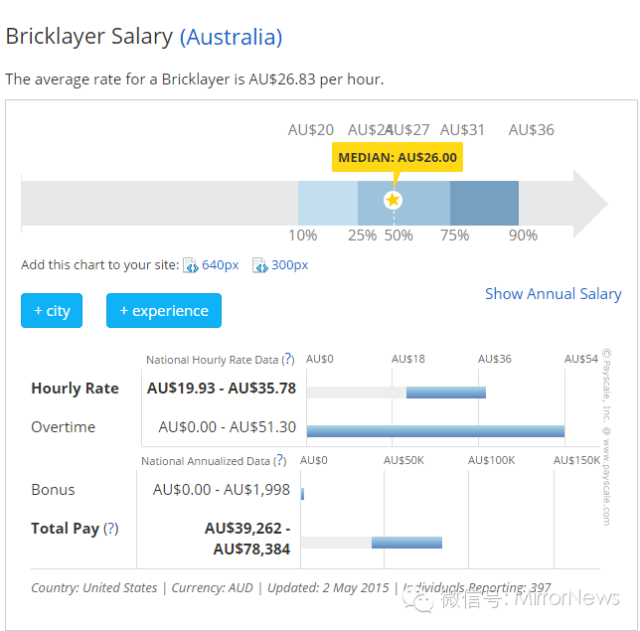Click the Hourly Rate row label
The width and height of the screenshot is (640, 631).
(75, 388)
